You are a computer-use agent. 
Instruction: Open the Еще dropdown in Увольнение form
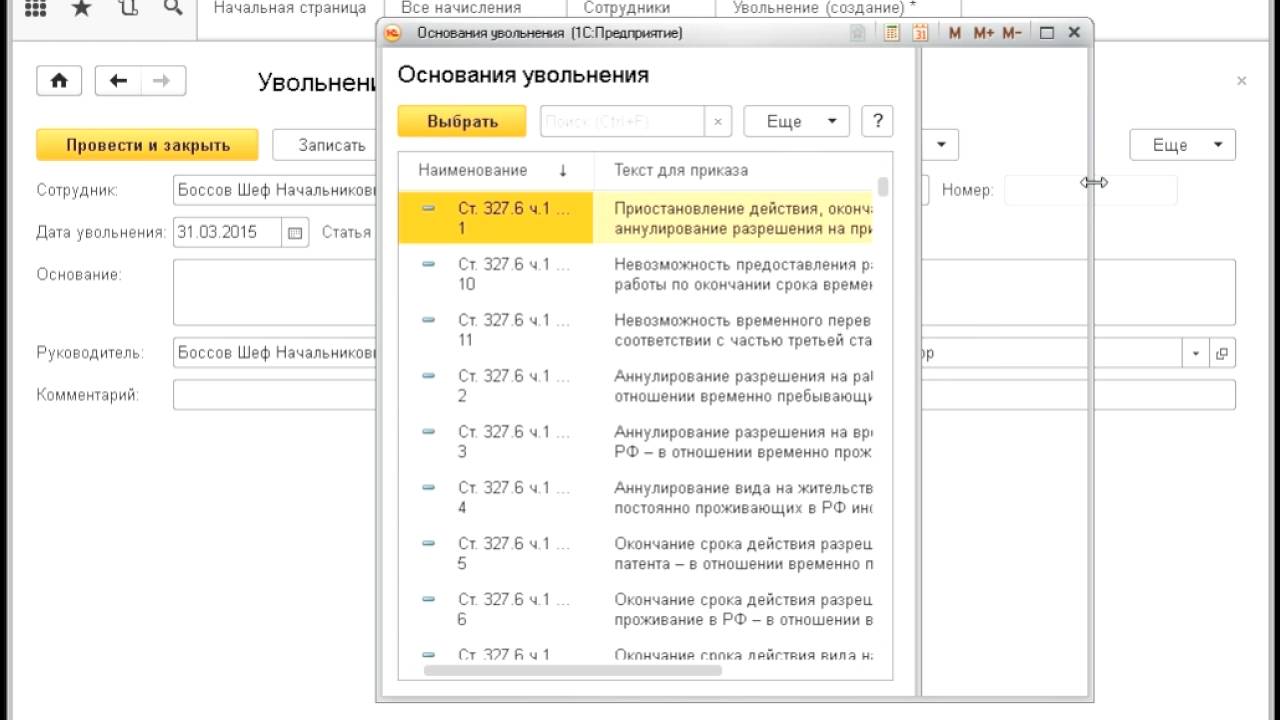click(1183, 145)
